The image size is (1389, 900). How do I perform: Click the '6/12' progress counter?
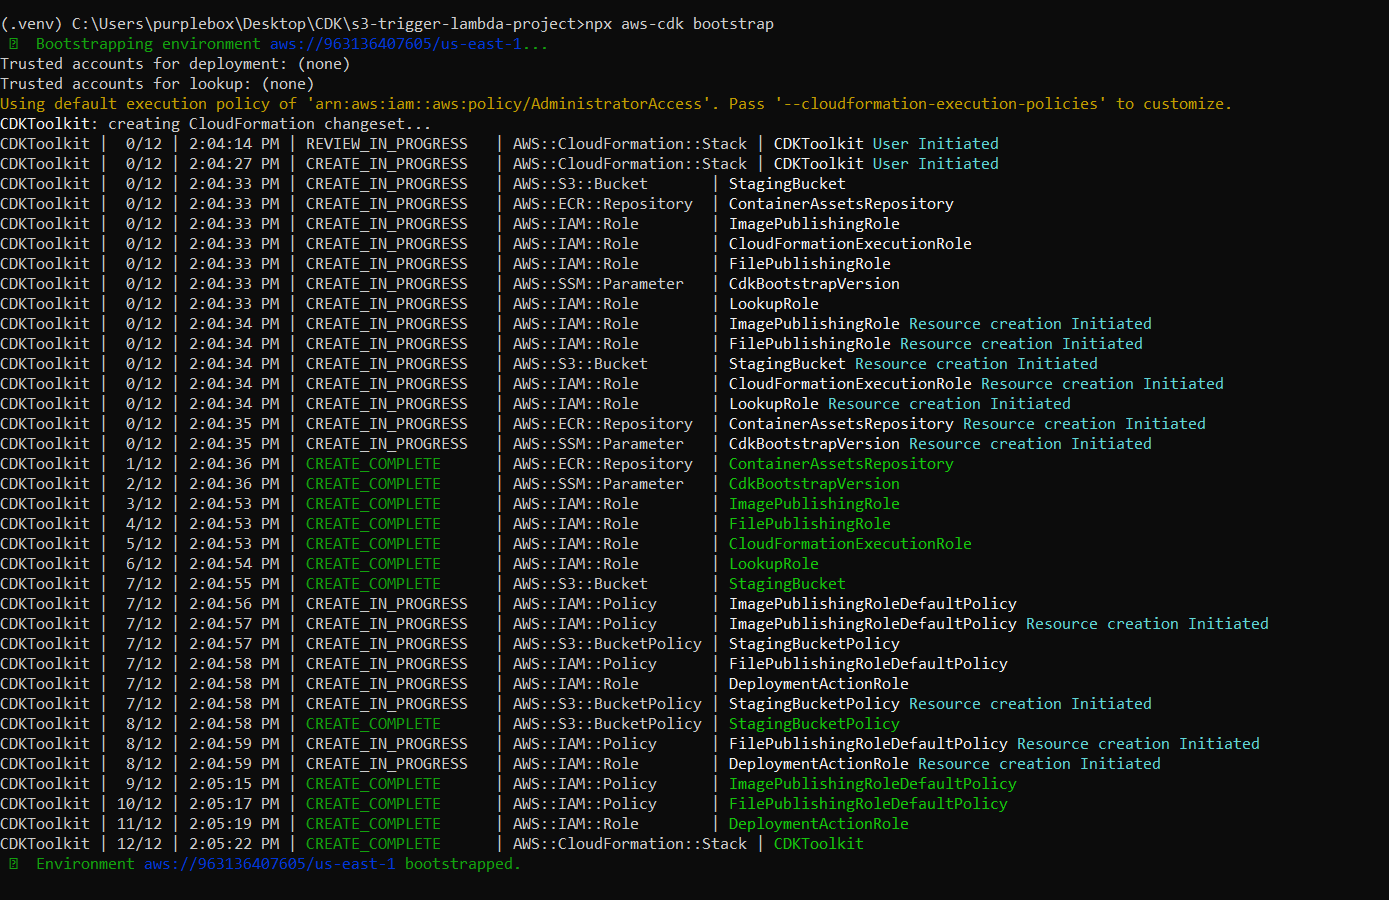click(144, 564)
